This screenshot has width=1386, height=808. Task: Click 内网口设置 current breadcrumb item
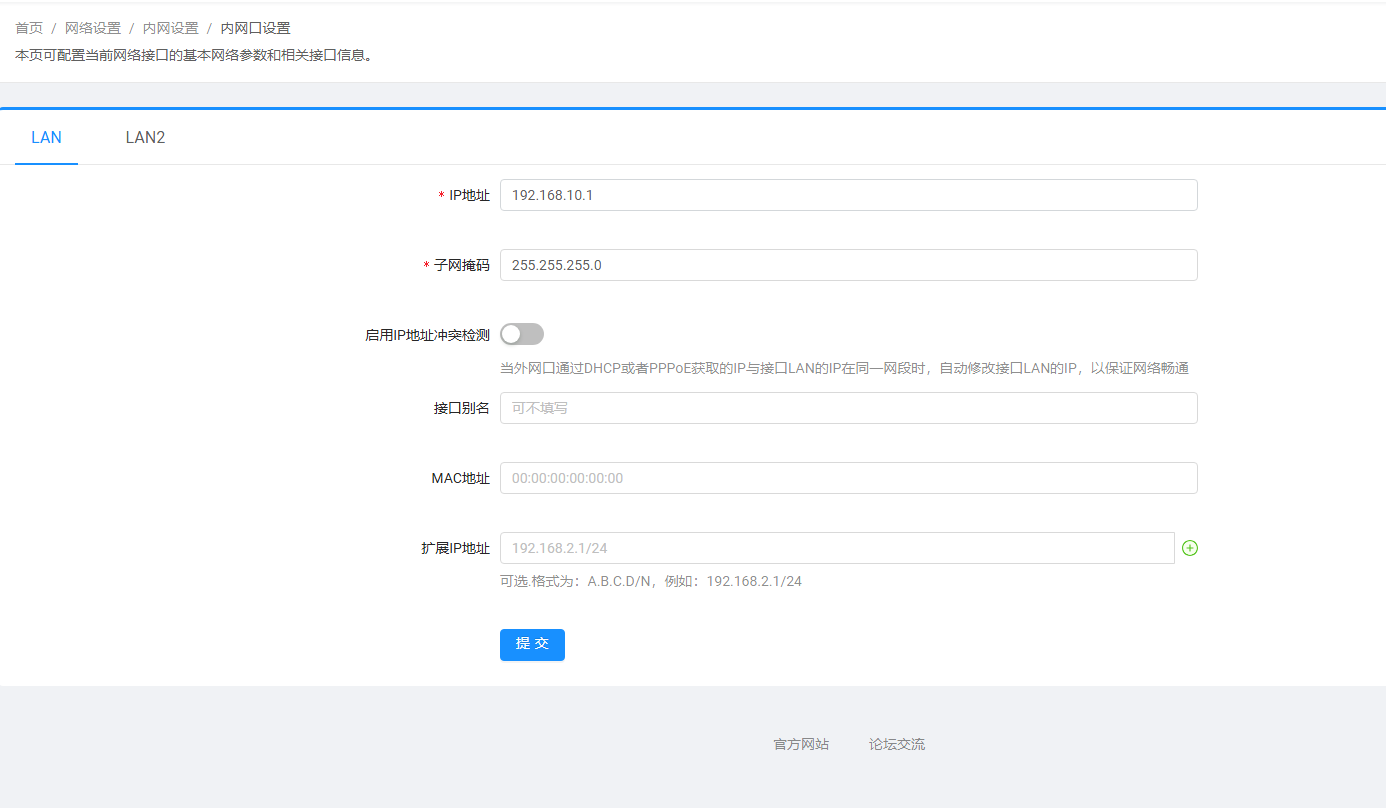pyautogui.click(x=256, y=28)
